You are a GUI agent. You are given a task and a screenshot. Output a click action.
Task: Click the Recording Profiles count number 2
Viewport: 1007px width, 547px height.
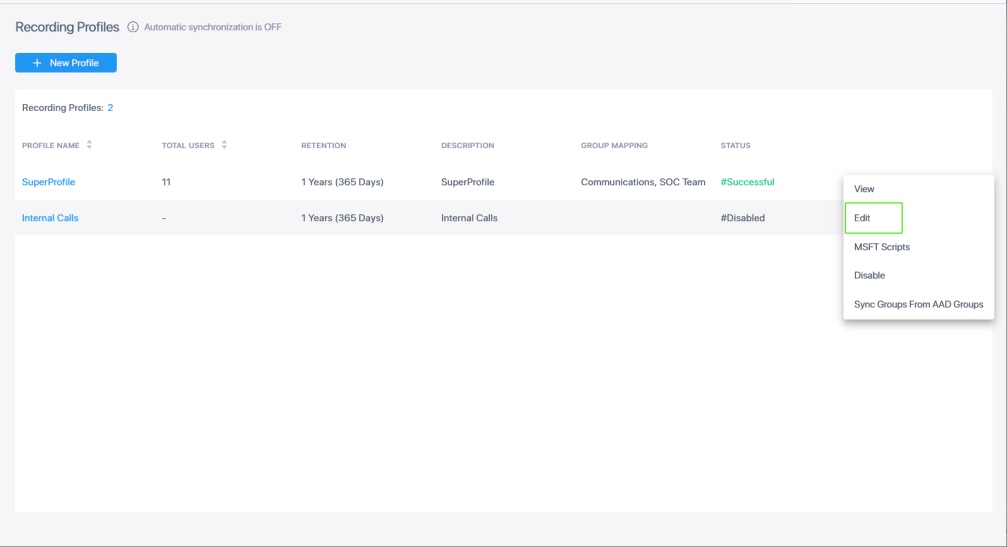[x=110, y=107]
